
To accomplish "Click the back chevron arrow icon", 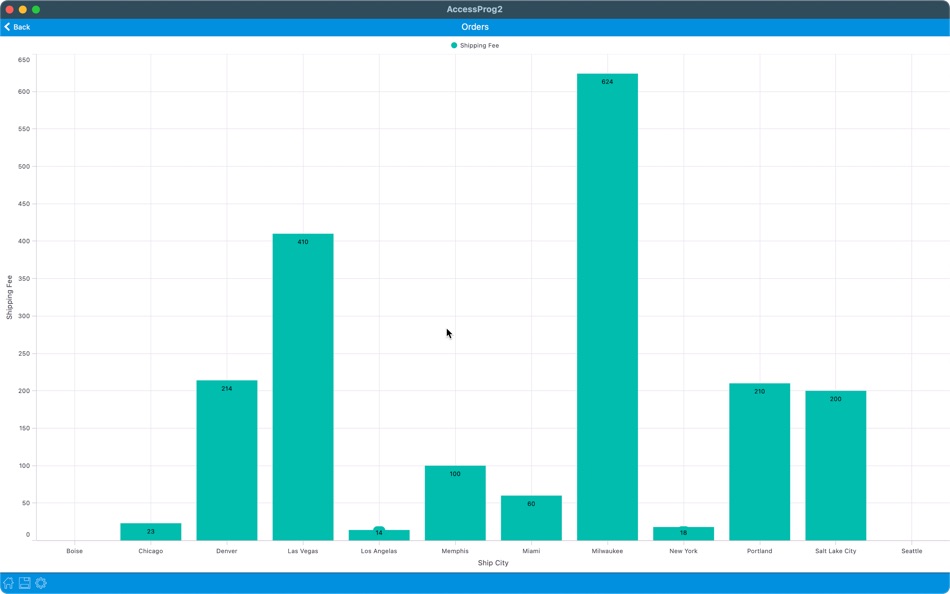I will [x=7, y=27].
